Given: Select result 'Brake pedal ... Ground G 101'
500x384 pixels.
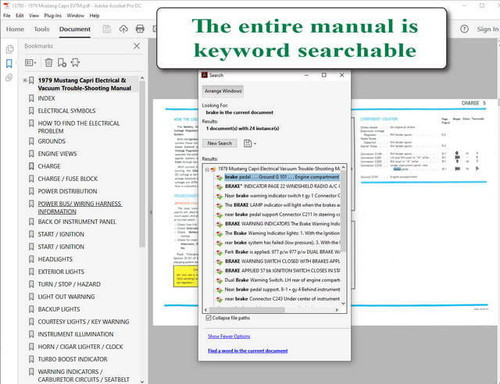Looking at the screenshot, I should [x=282, y=177].
